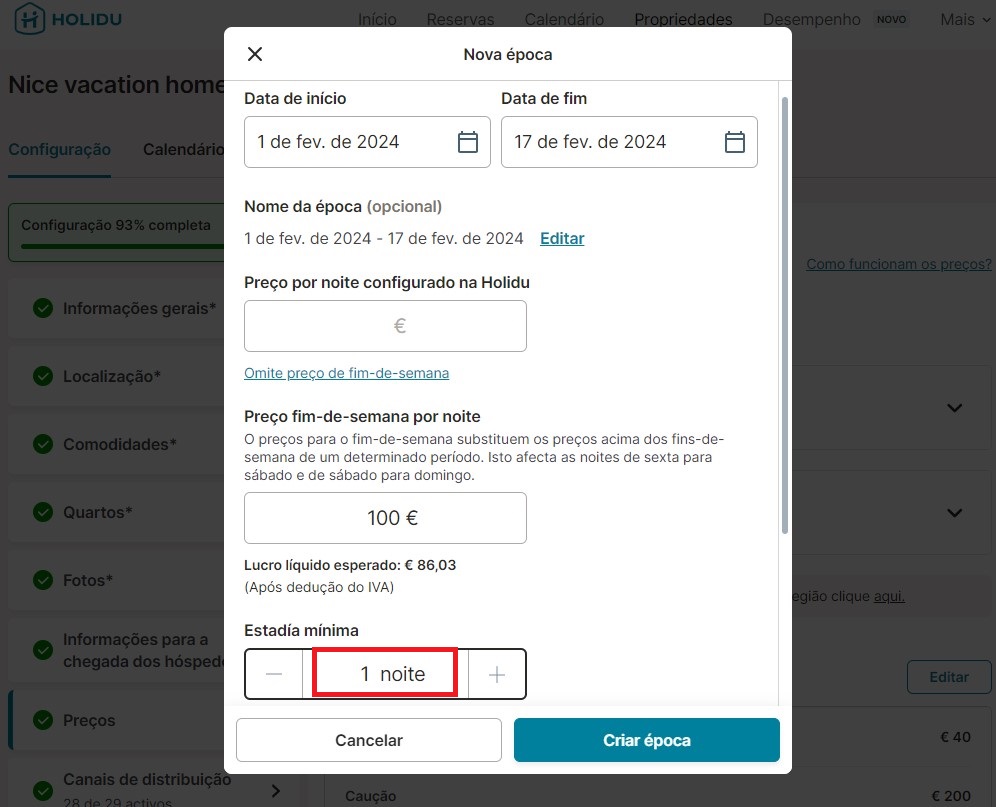Increase Estadia mínima with plus icon

[x=497, y=674]
